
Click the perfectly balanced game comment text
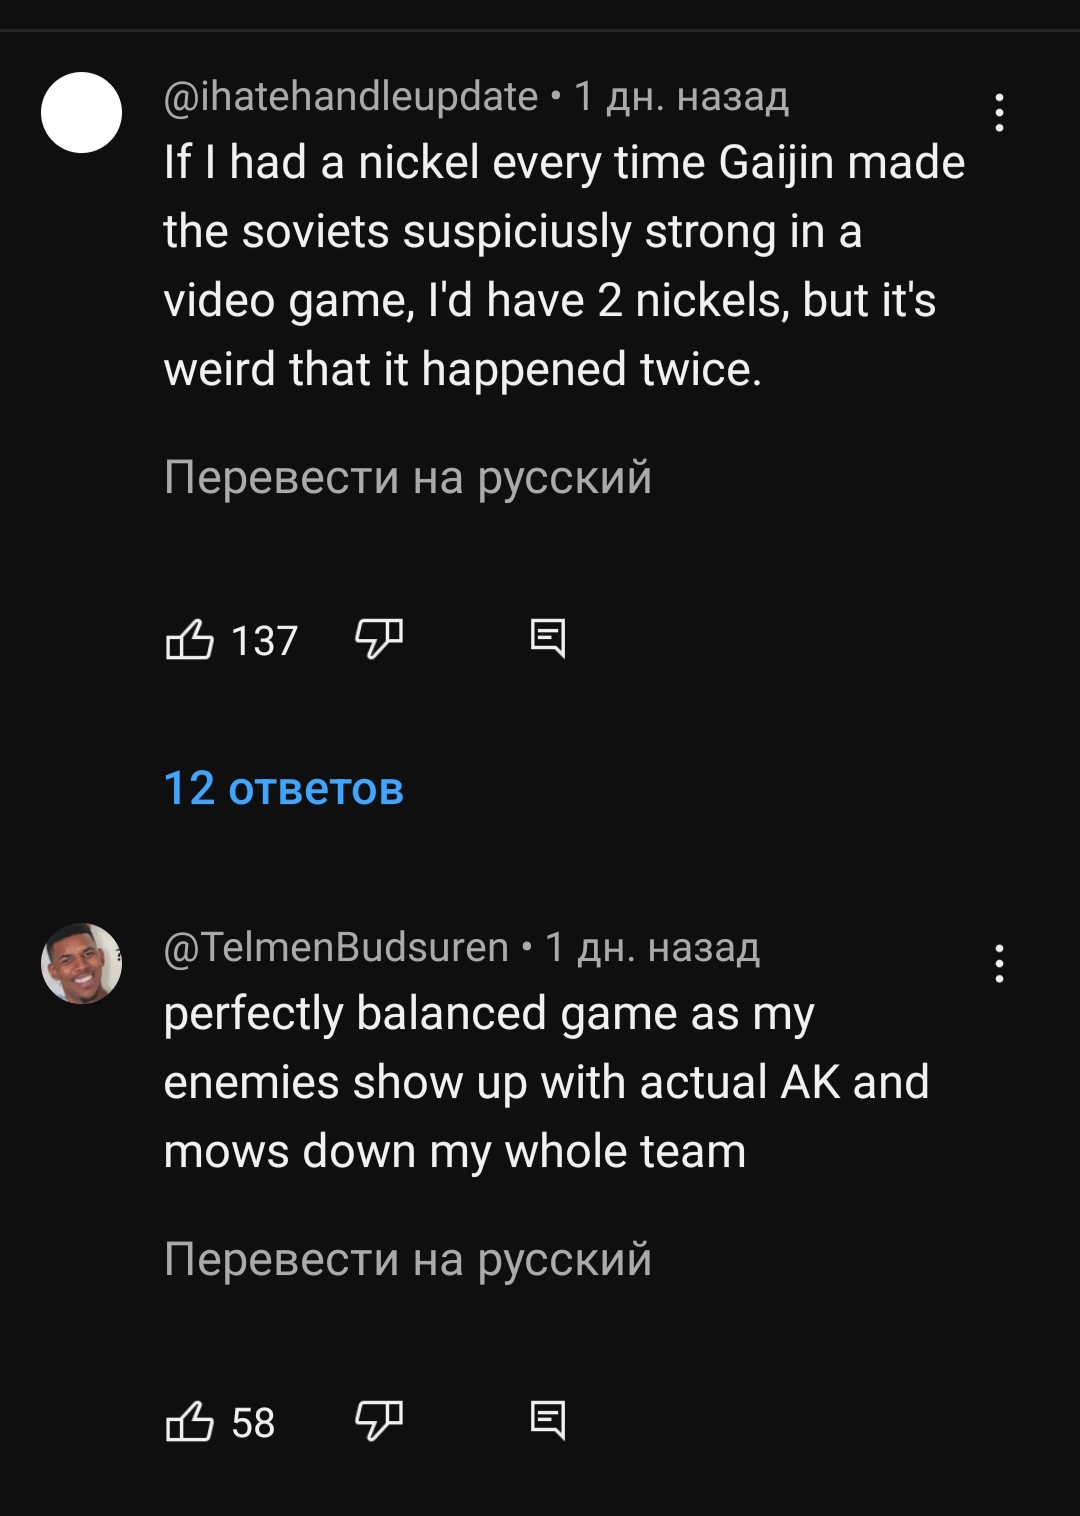pos(545,1082)
